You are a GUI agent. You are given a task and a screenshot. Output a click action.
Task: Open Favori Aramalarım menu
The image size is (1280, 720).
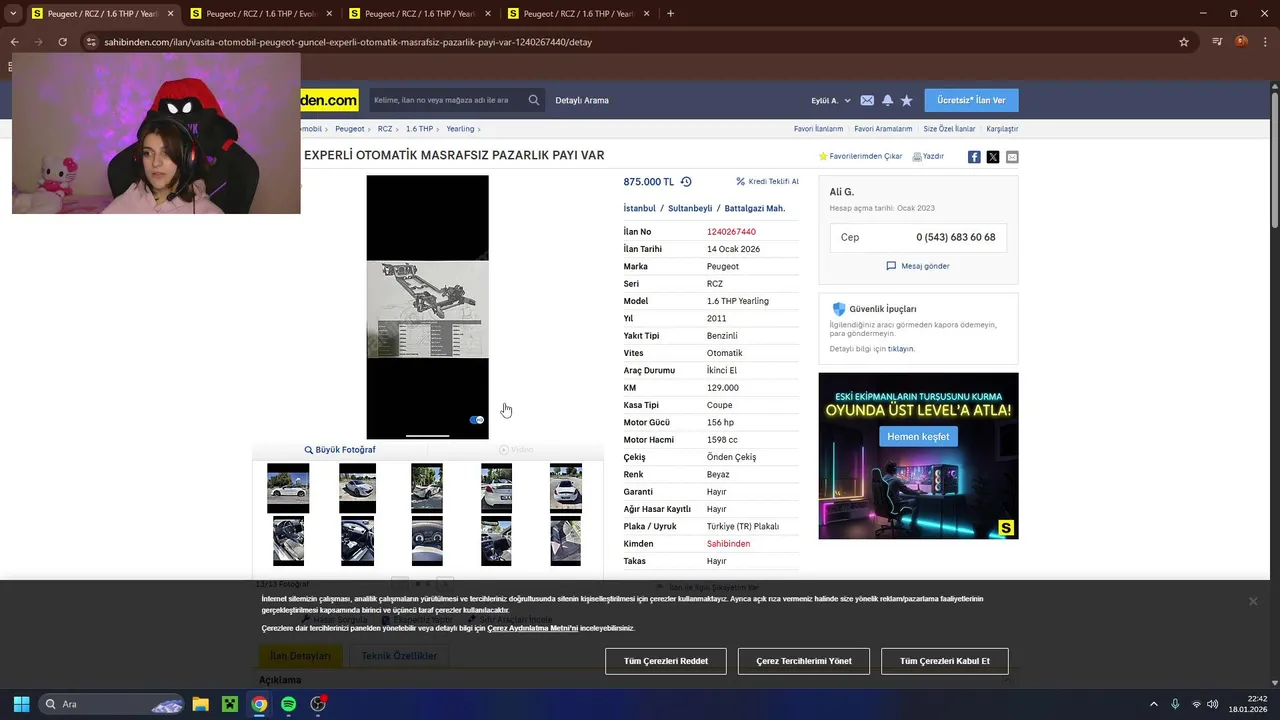pyautogui.click(x=883, y=129)
